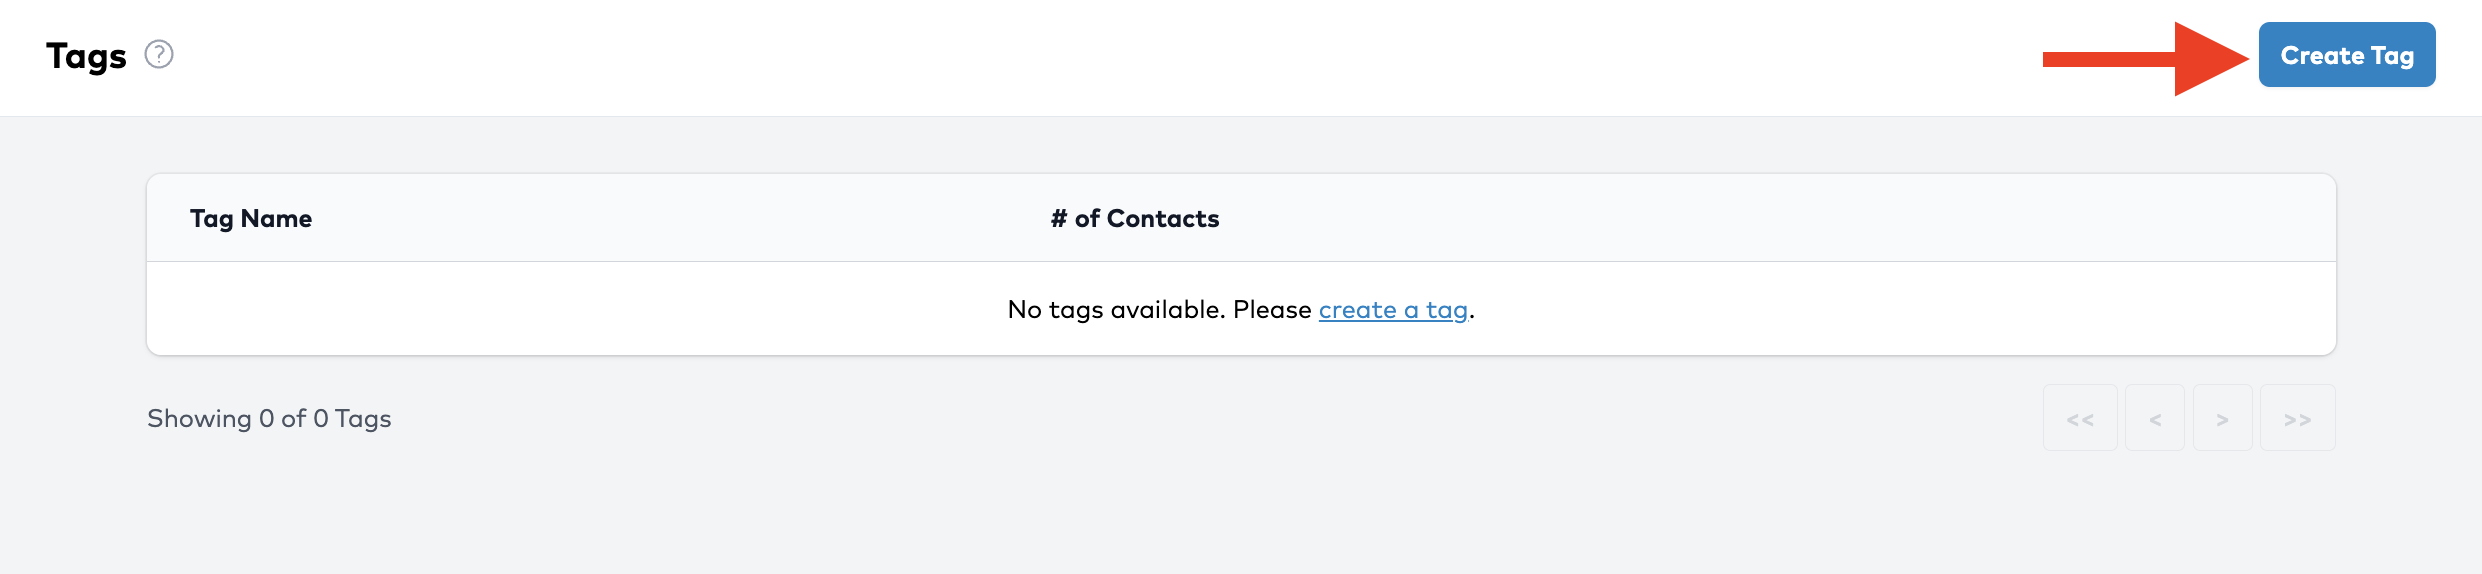Advance to the next page of tags
The height and width of the screenshot is (574, 2482).
tap(2222, 419)
